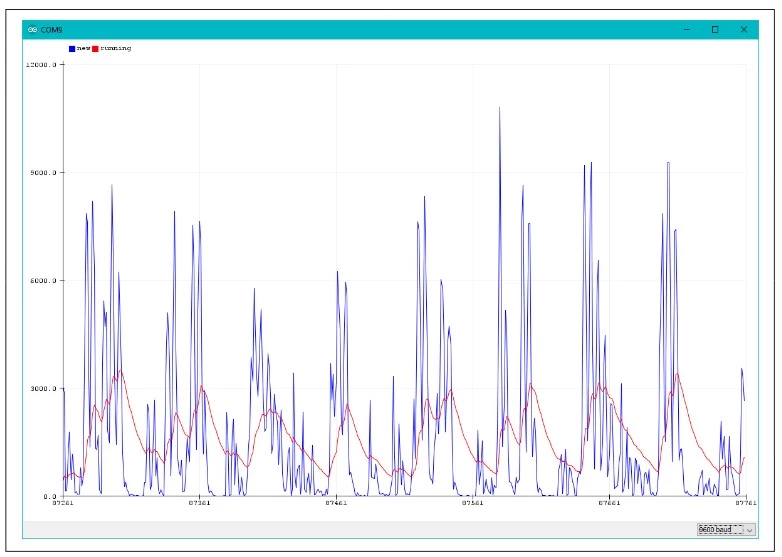Click the COM9 window title text
The width and height of the screenshot is (782, 557).
click(x=51, y=30)
